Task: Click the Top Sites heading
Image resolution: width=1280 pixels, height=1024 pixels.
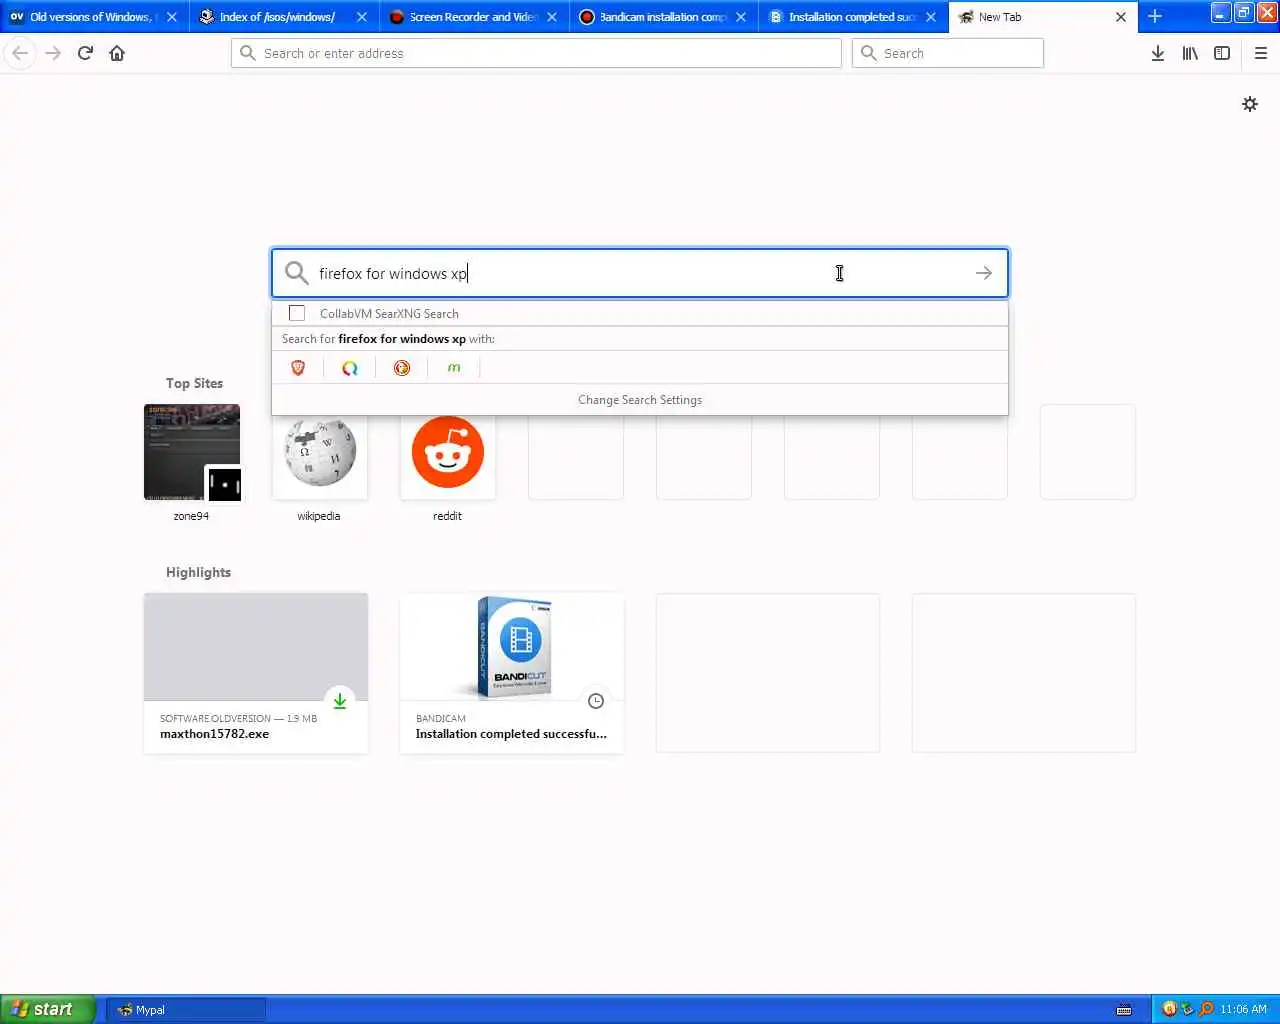Action: click(x=194, y=383)
